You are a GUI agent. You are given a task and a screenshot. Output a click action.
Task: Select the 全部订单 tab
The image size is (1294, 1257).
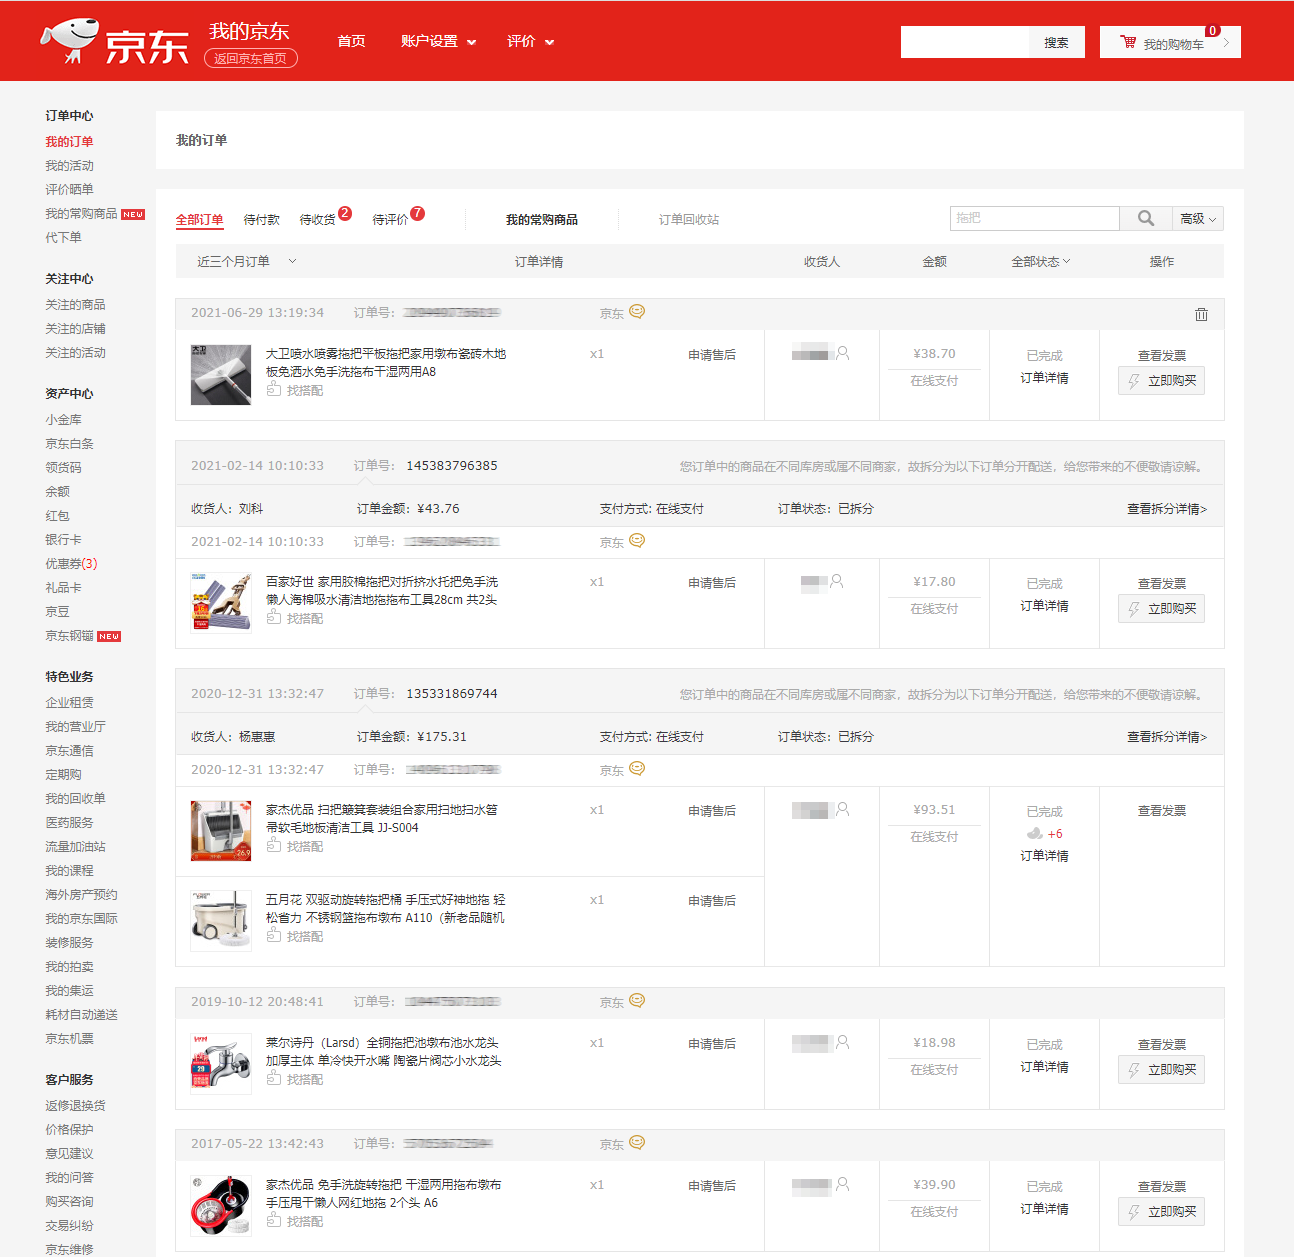[200, 219]
